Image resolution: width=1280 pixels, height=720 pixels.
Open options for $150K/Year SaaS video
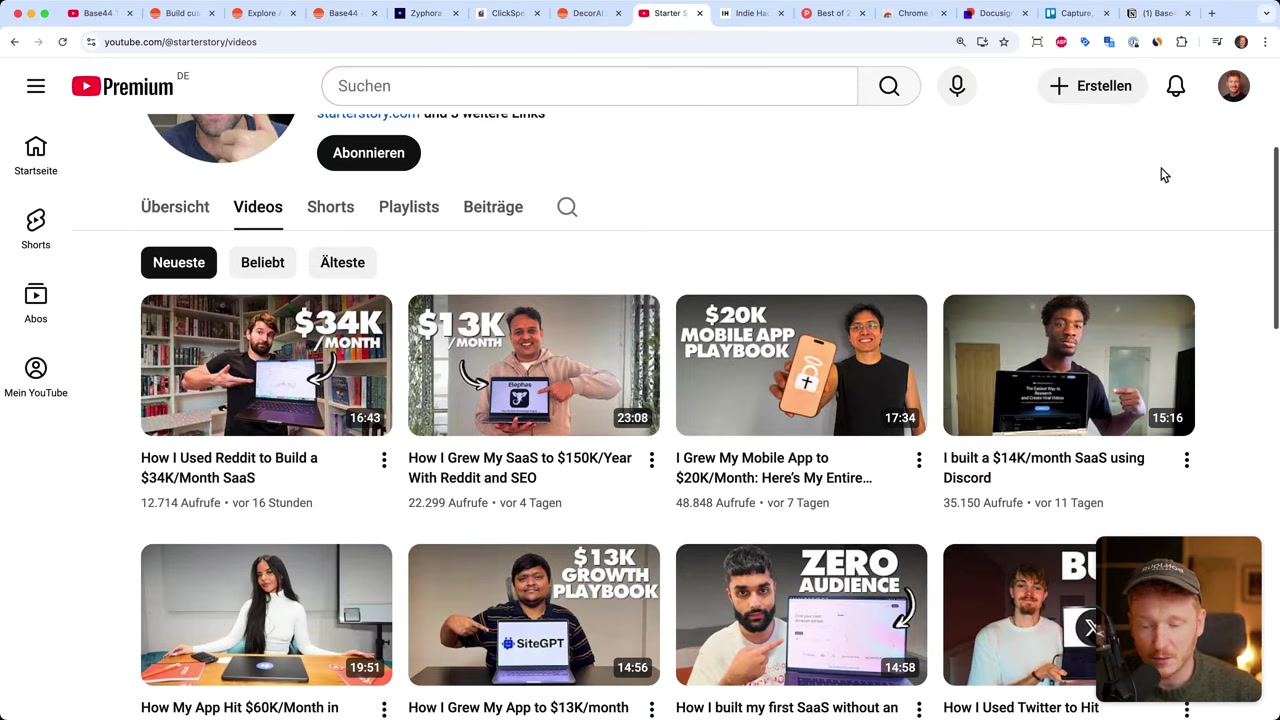tap(651, 460)
